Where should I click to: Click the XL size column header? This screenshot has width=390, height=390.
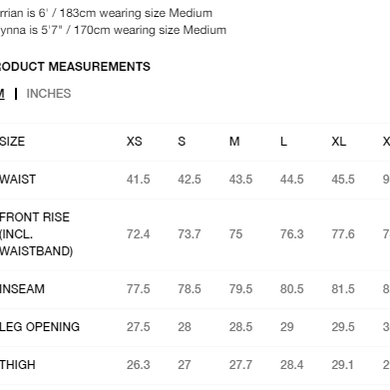coord(339,141)
